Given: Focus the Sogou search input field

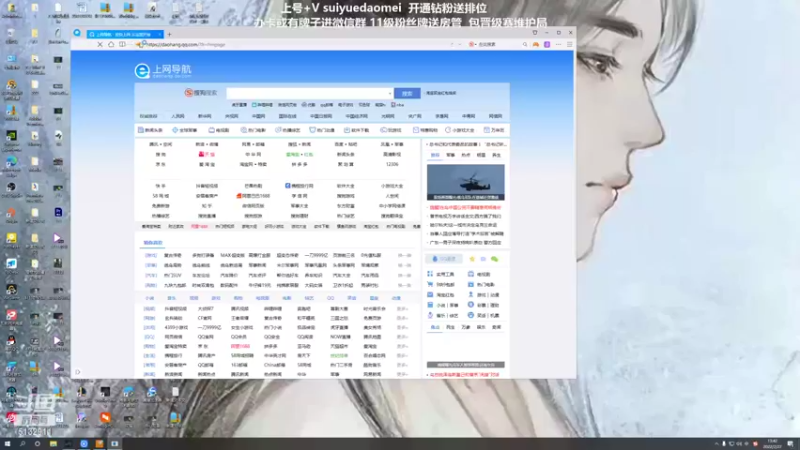Looking at the screenshot, I should click(x=309, y=93).
